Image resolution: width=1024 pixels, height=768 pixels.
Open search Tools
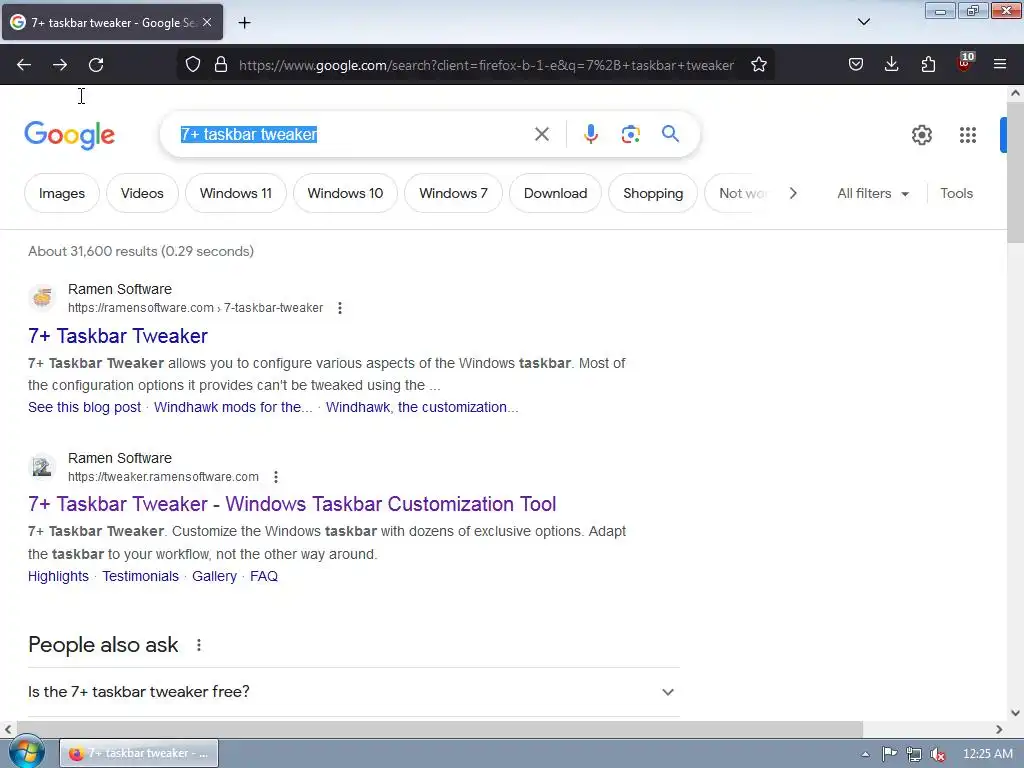coord(957,193)
